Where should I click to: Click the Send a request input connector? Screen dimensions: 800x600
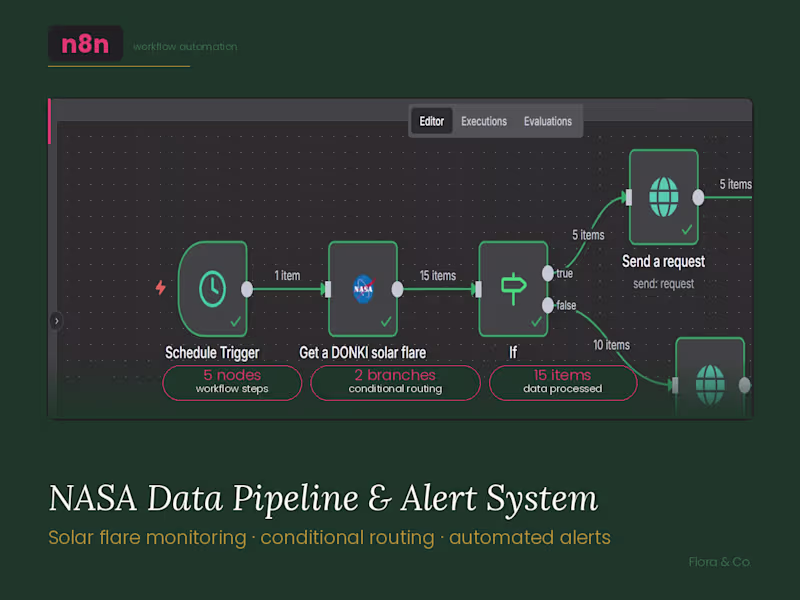[629, 197]
